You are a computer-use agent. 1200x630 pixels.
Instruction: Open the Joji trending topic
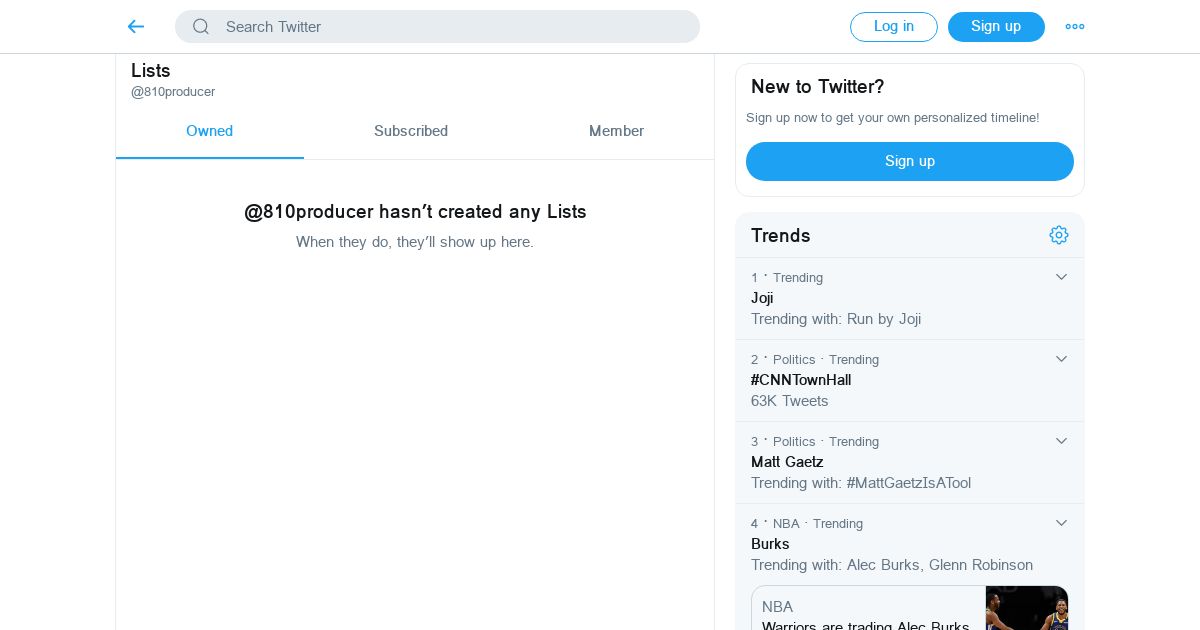click(x=762, y=298)
